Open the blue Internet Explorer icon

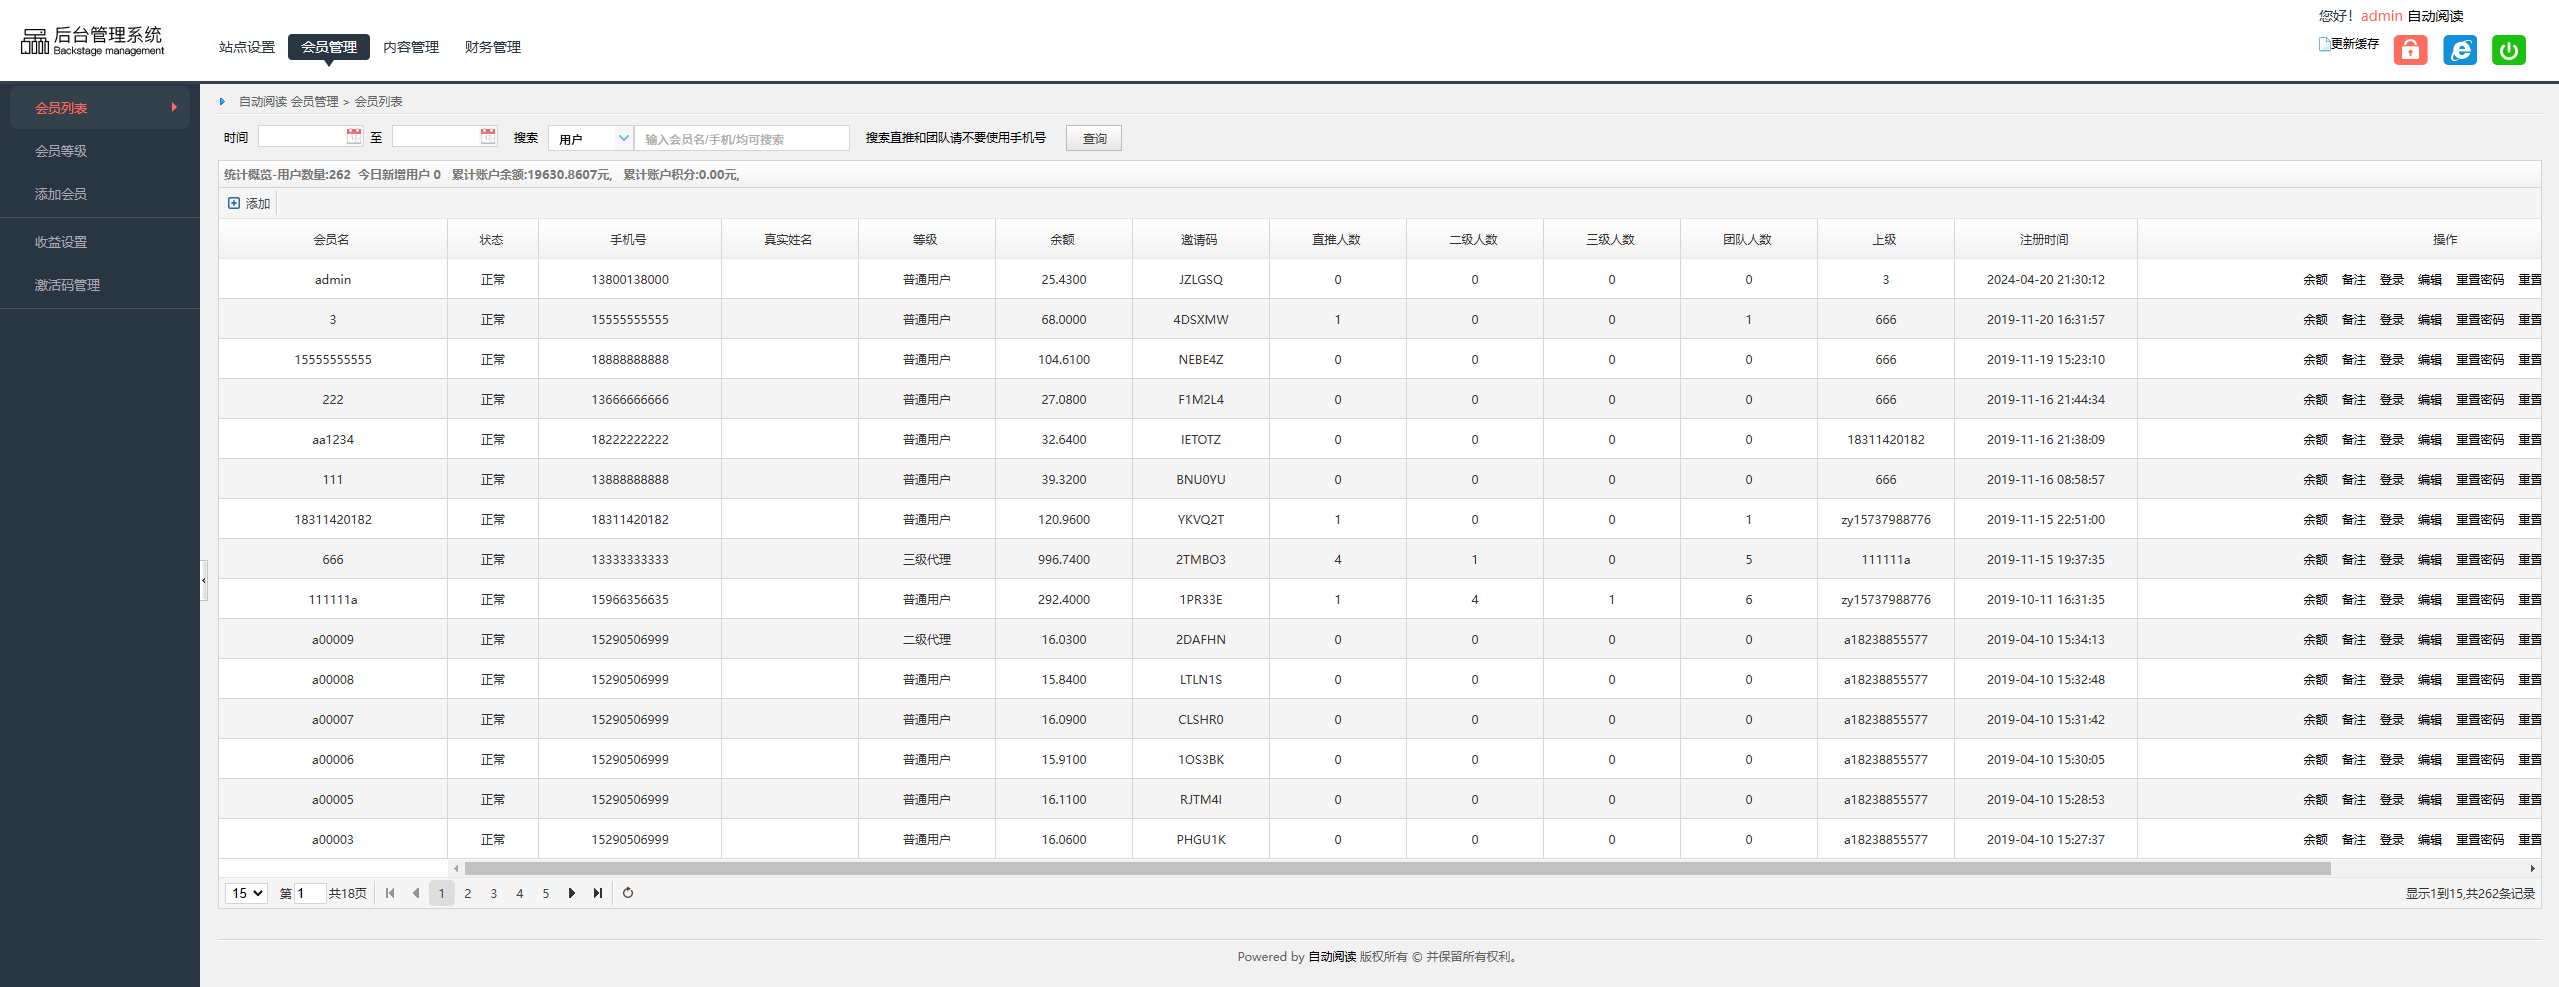click(x=2459, y=50)
